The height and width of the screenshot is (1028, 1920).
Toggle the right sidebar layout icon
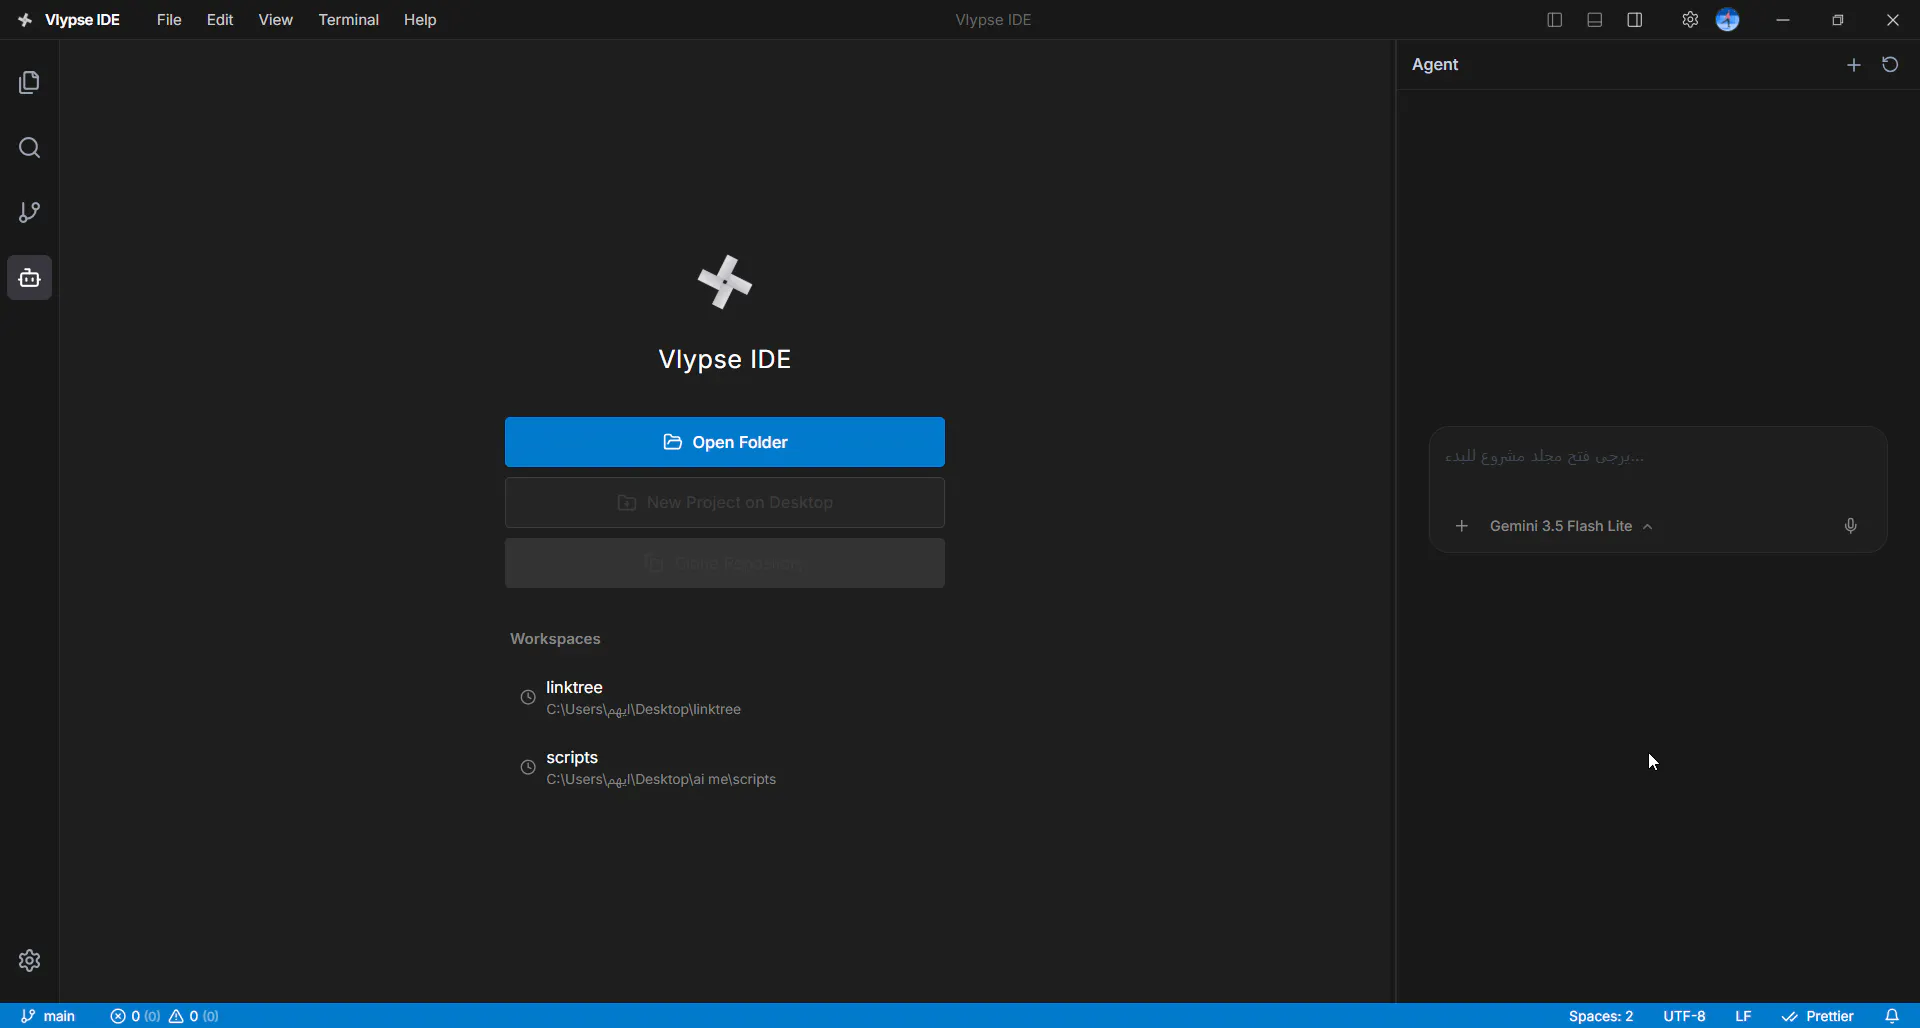tap(1635, 20)
